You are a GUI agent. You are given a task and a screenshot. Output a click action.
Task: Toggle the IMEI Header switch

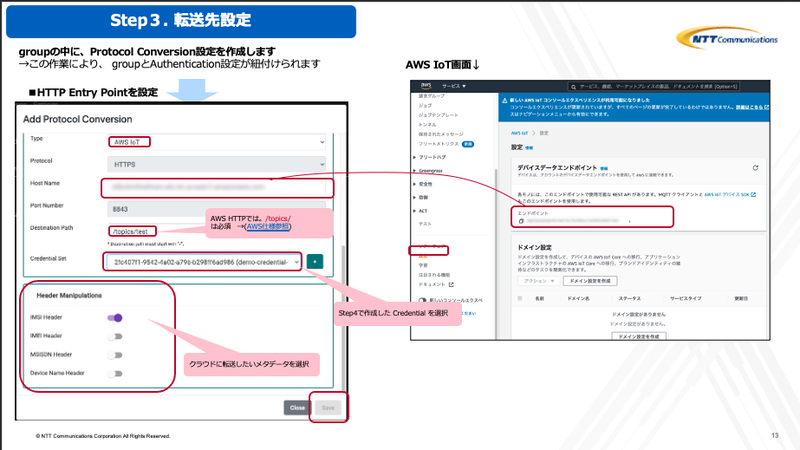tap(115, 336)
